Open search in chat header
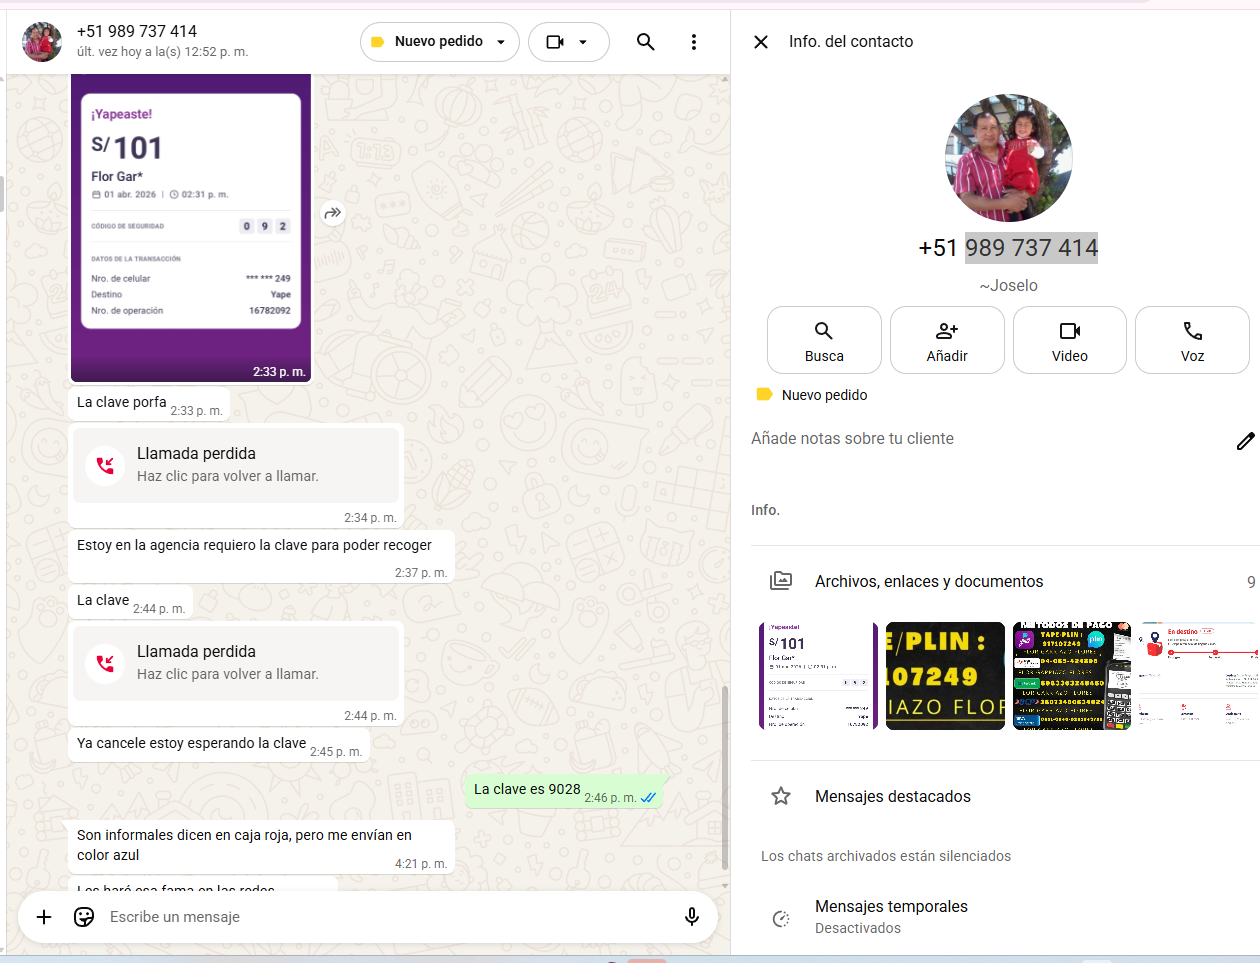The image size is (1260, 963). pos(645,42)
